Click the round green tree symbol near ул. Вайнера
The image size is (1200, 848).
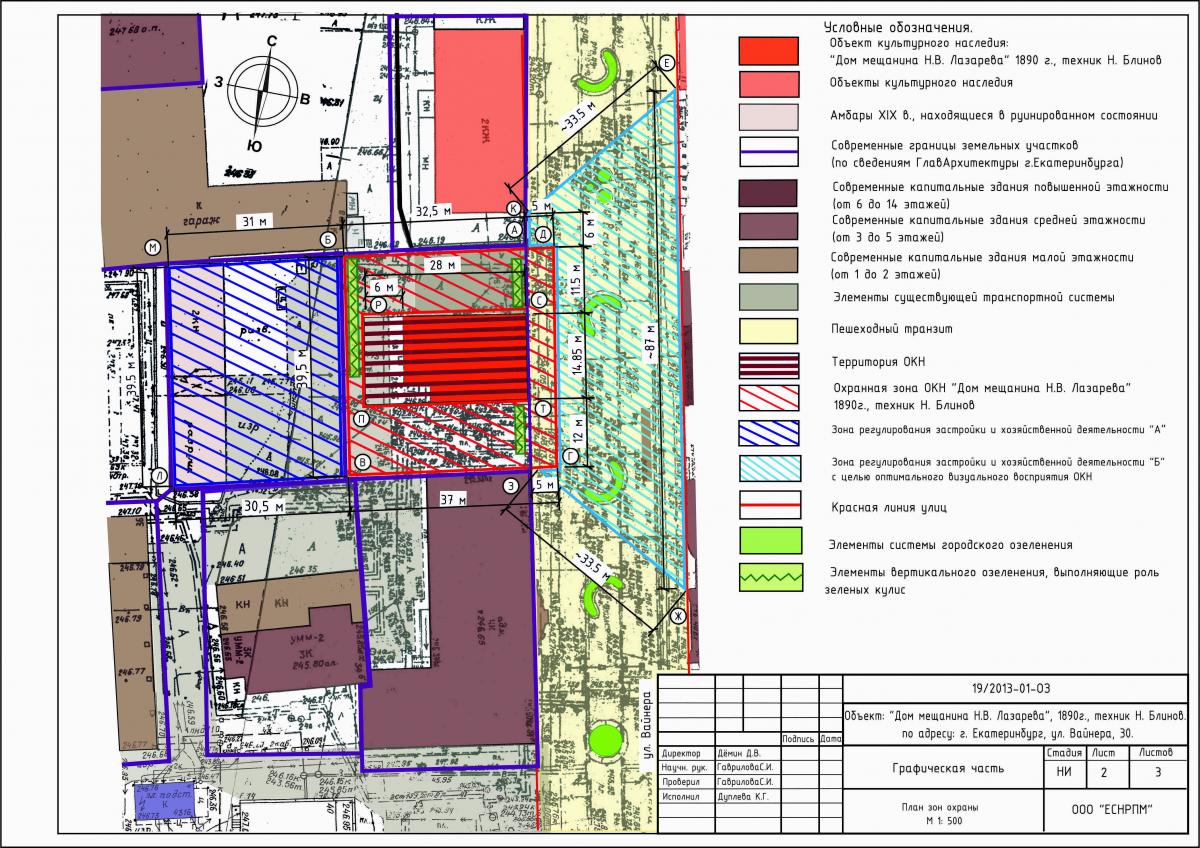602,741
